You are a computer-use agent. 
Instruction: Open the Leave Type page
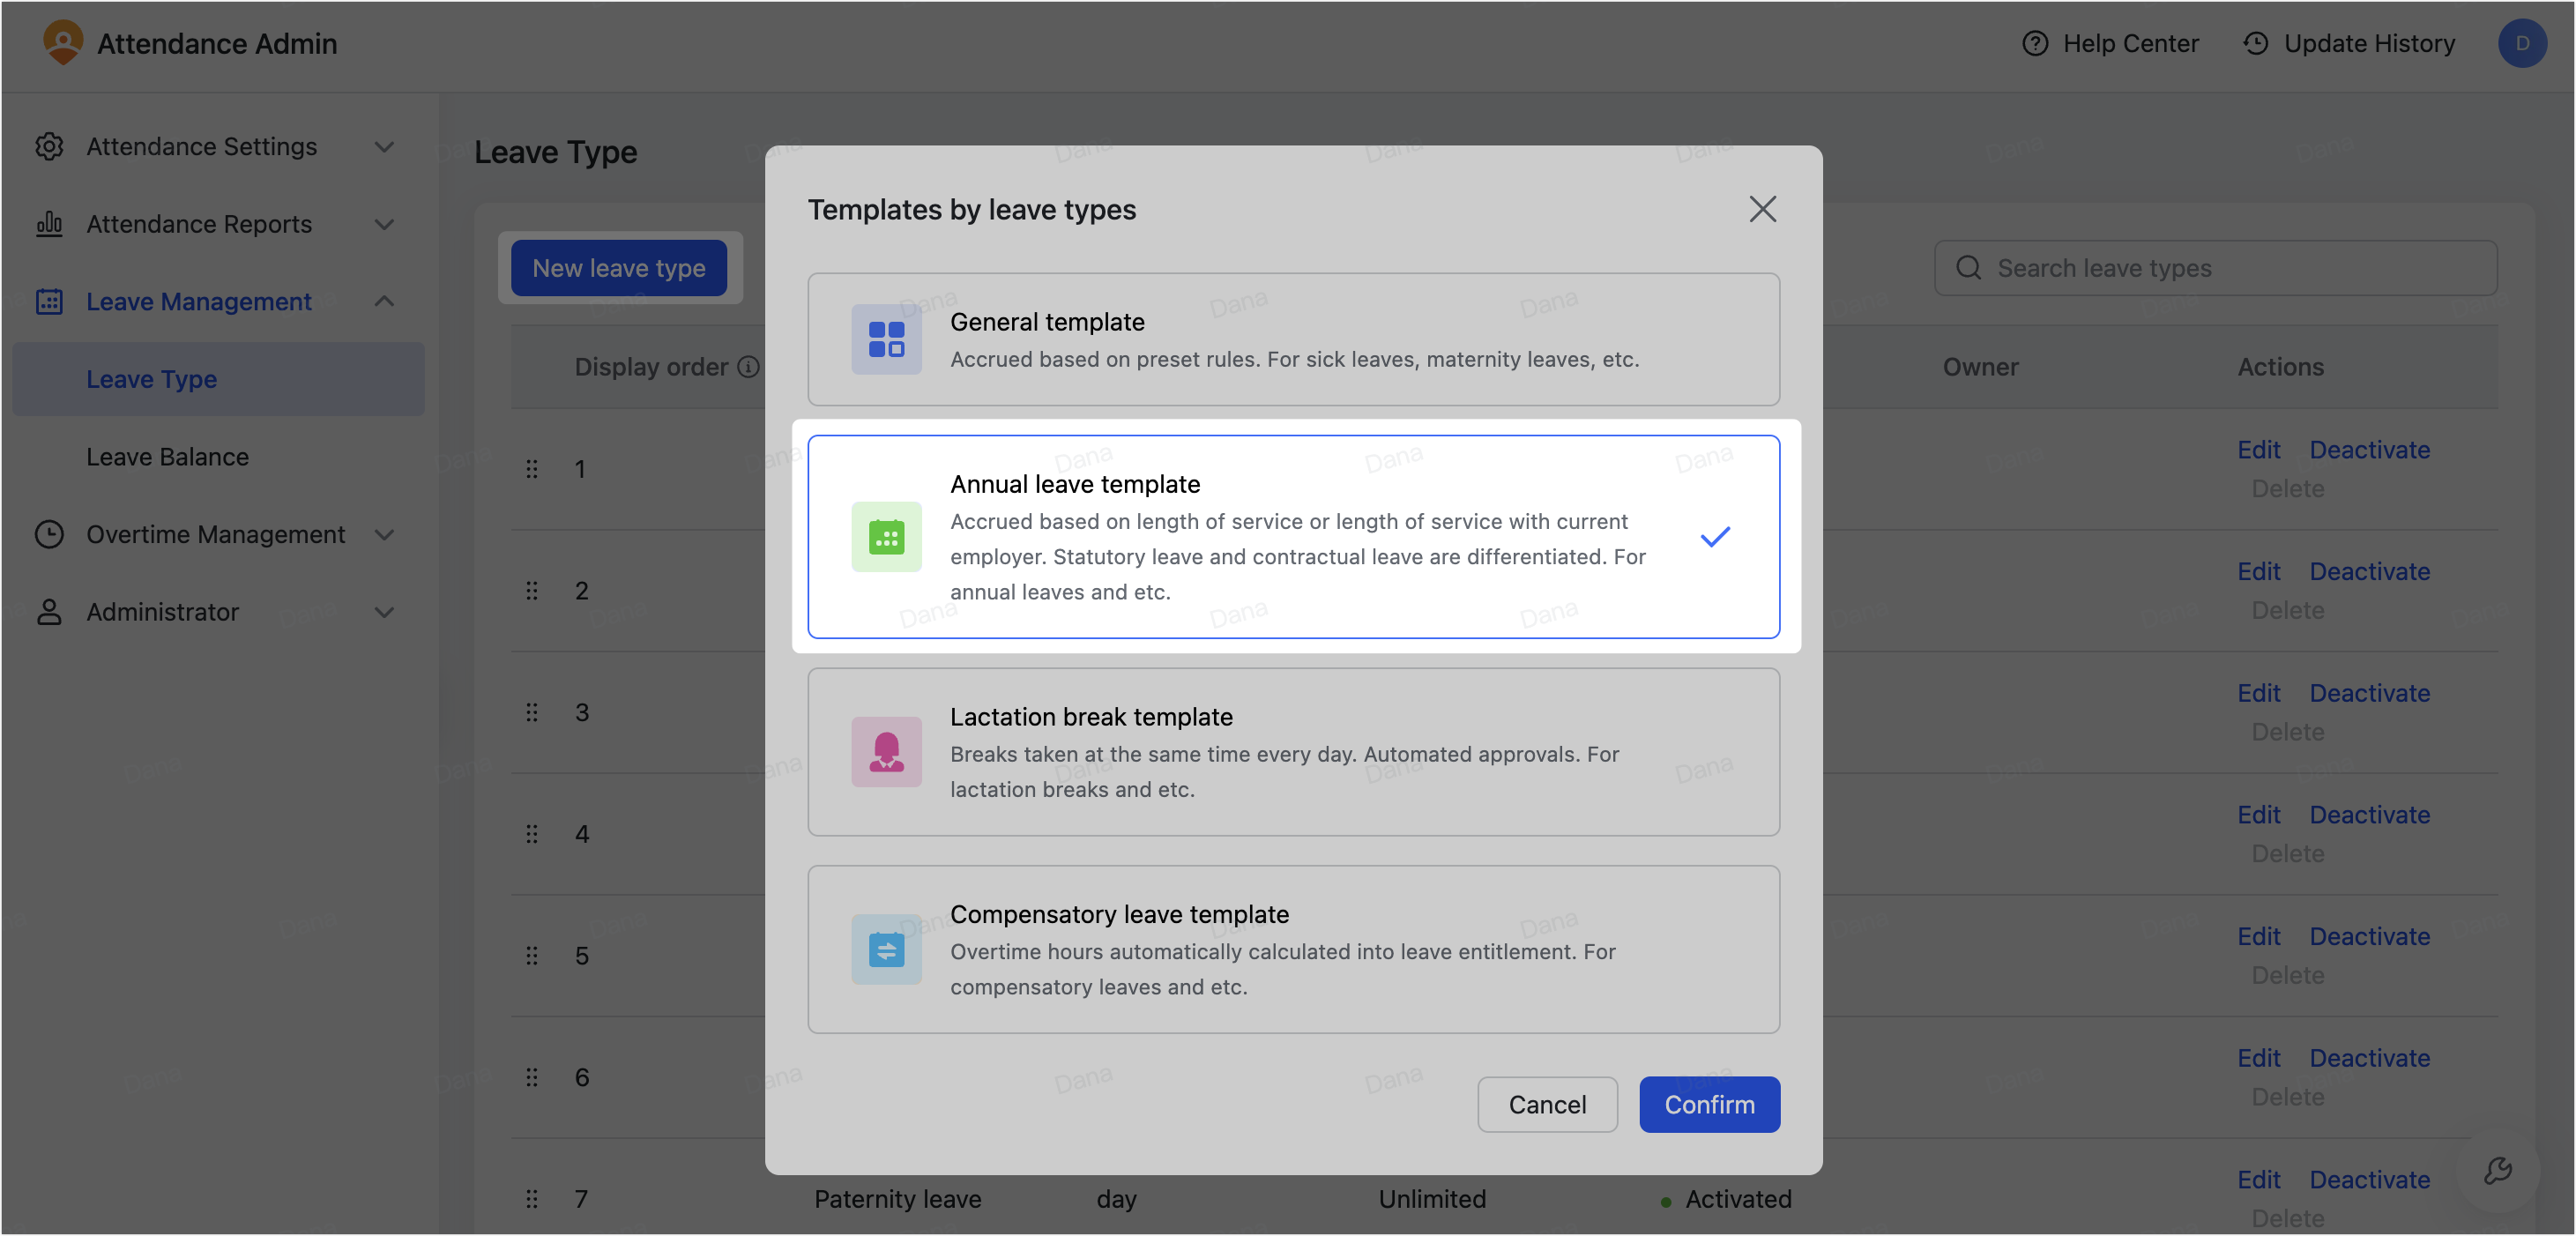[150, 378]
